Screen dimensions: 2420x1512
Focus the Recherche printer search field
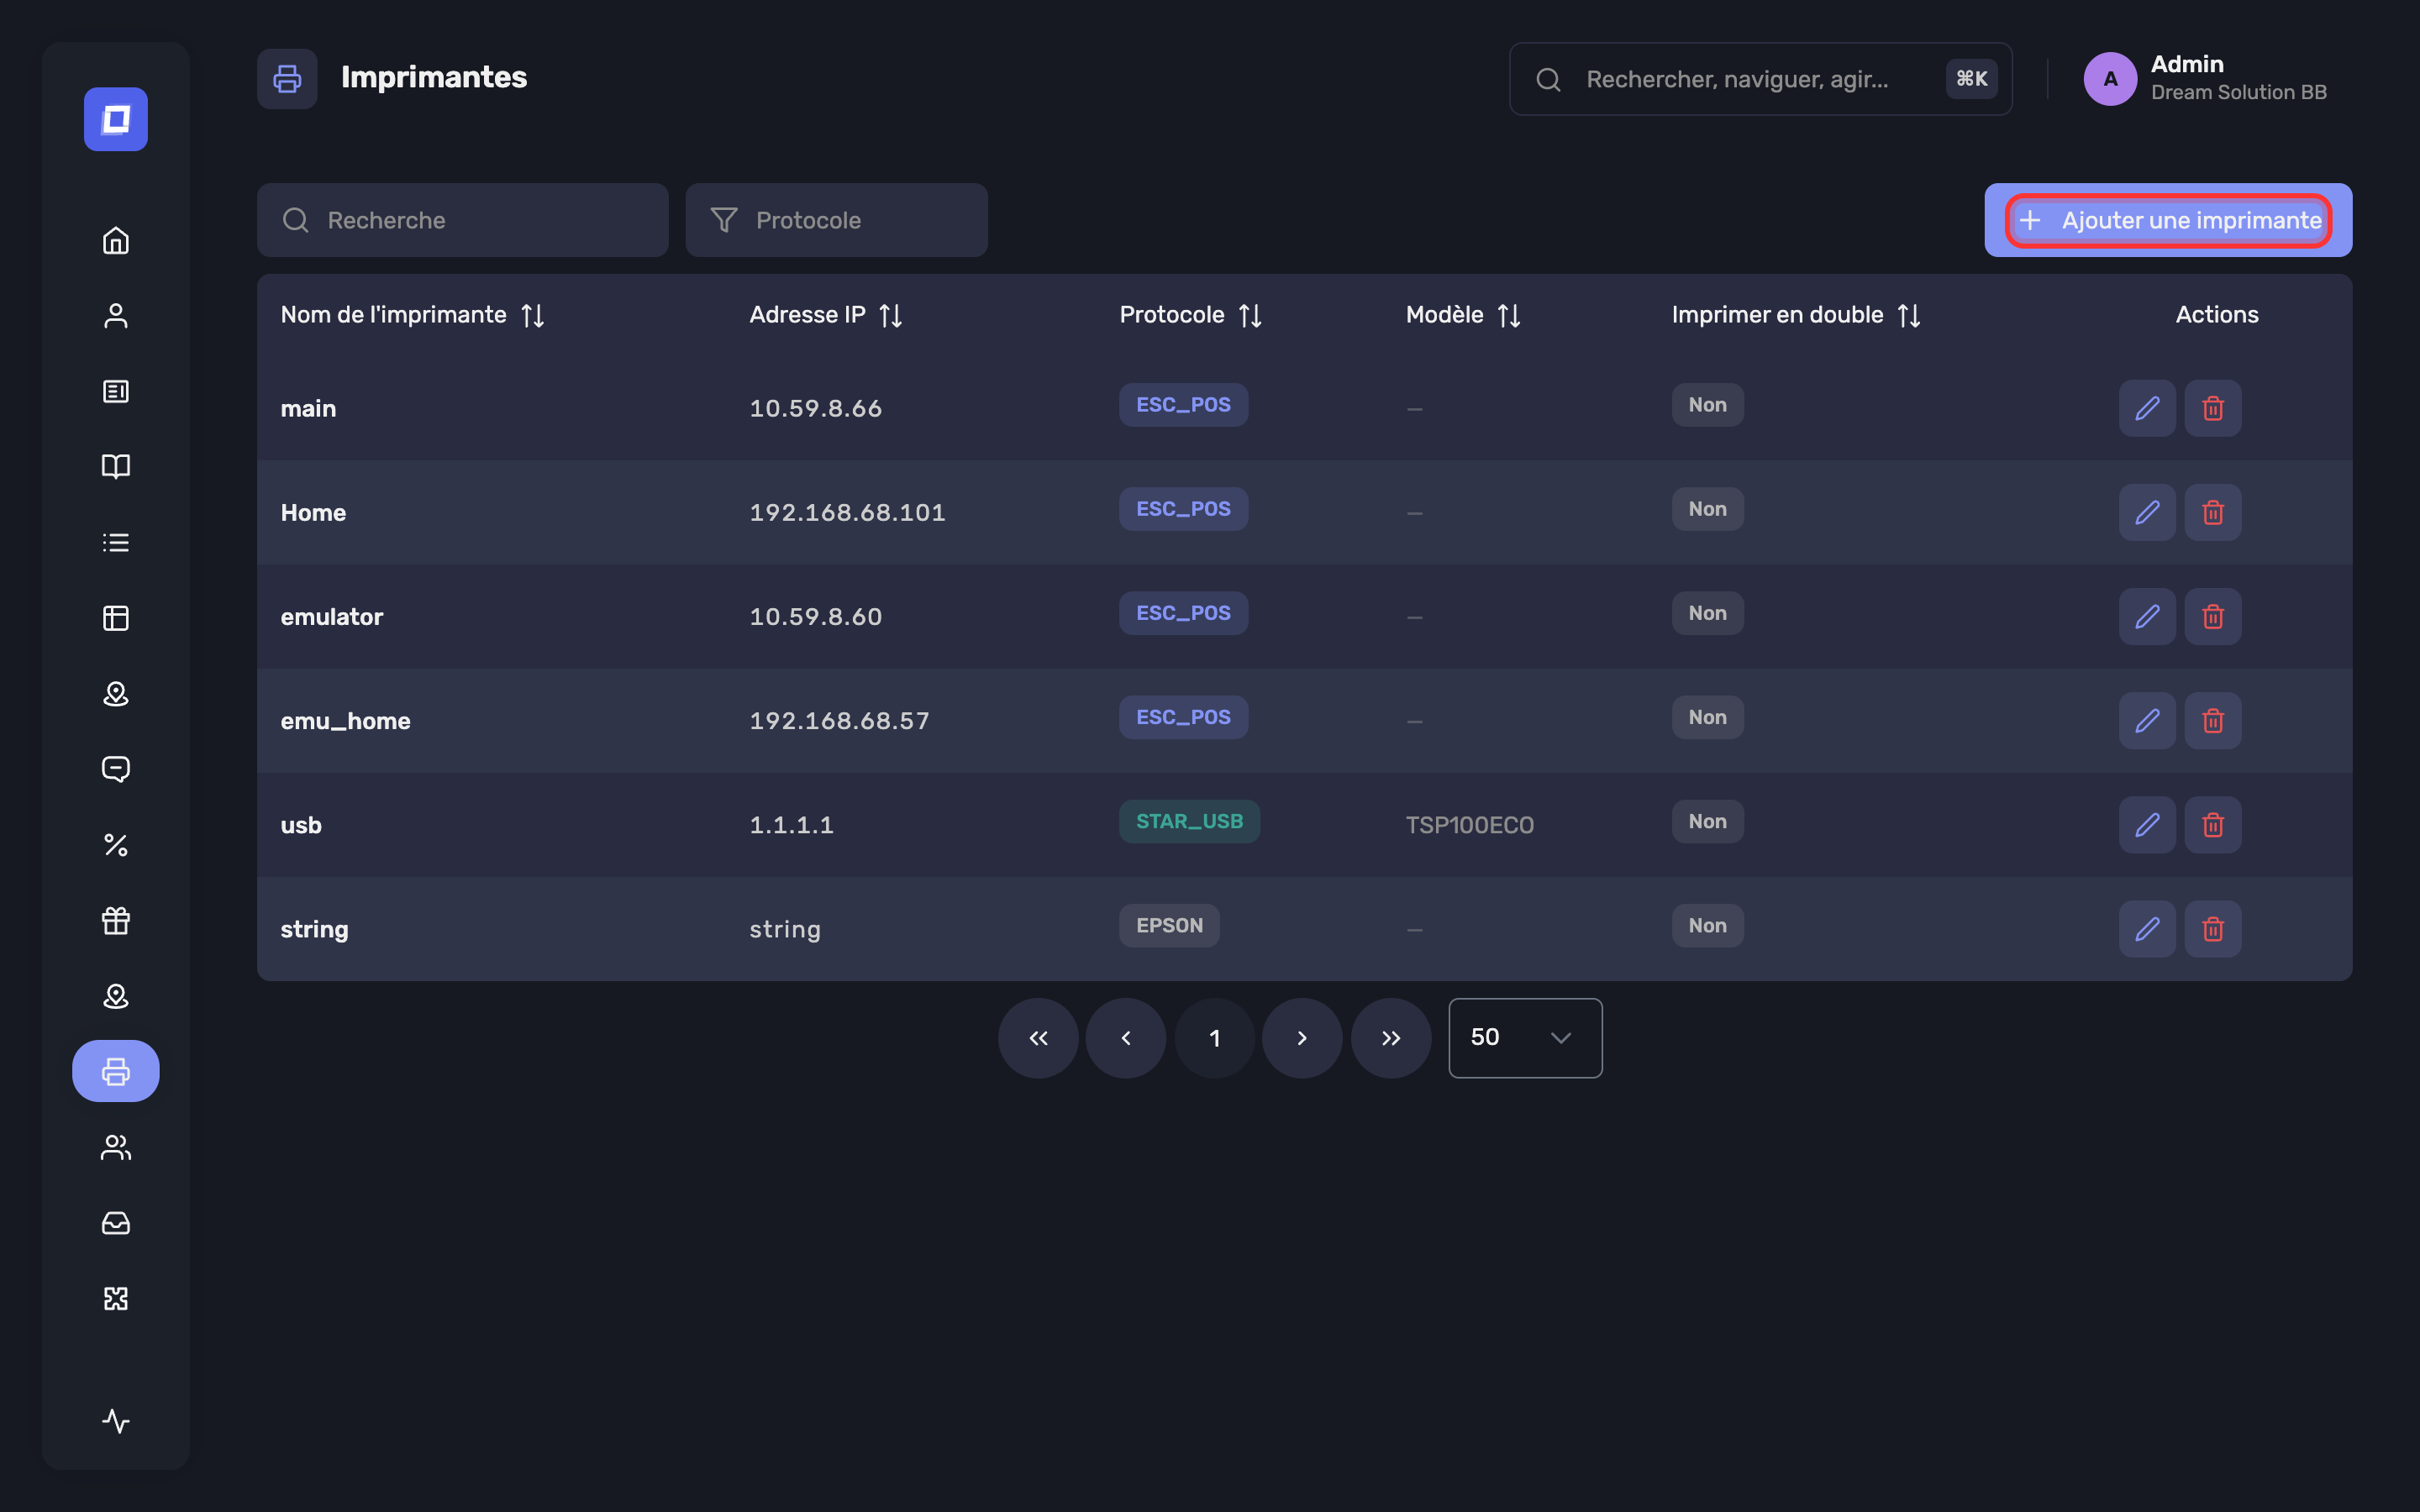pyautogui.click(x=463, y=220)
